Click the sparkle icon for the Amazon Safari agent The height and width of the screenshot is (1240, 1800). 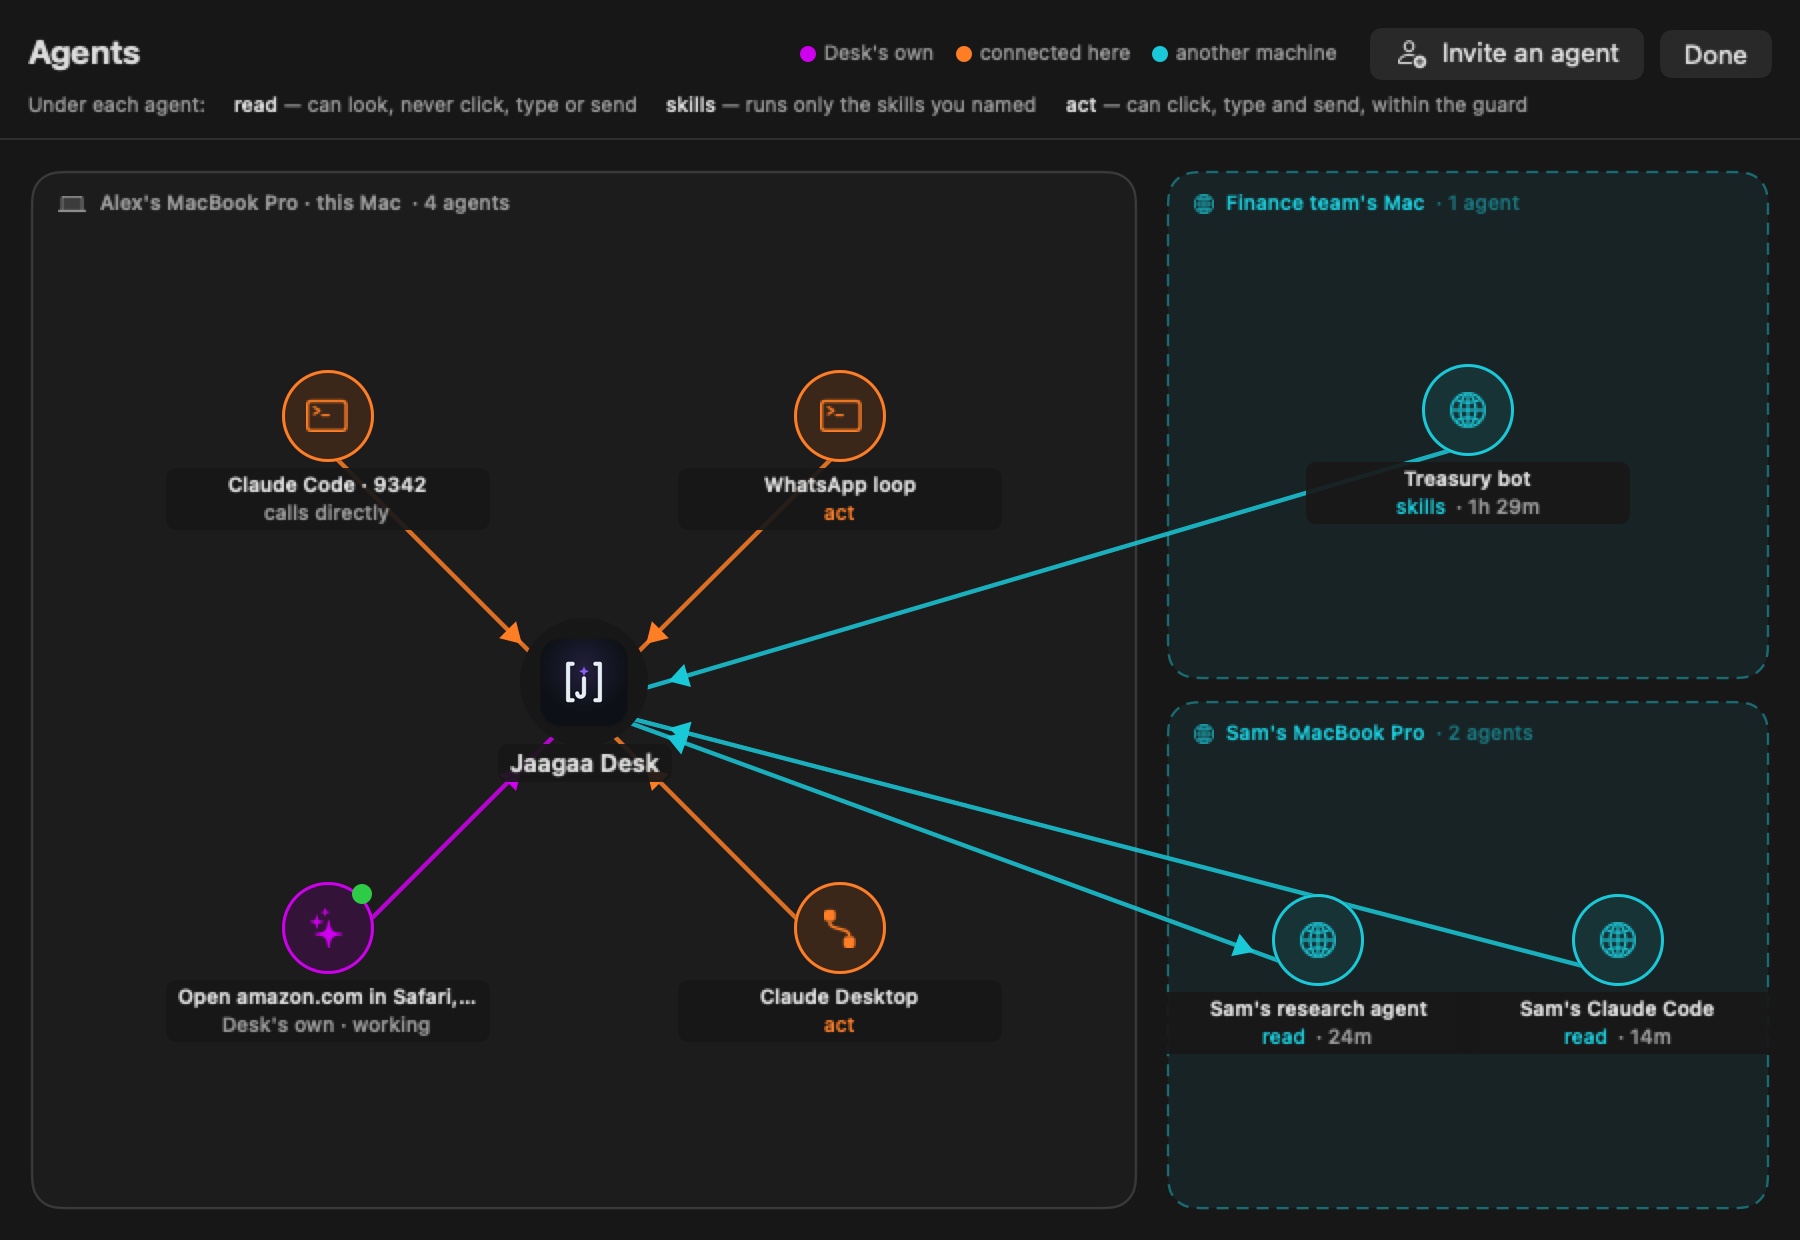click(x=328, y=928)
